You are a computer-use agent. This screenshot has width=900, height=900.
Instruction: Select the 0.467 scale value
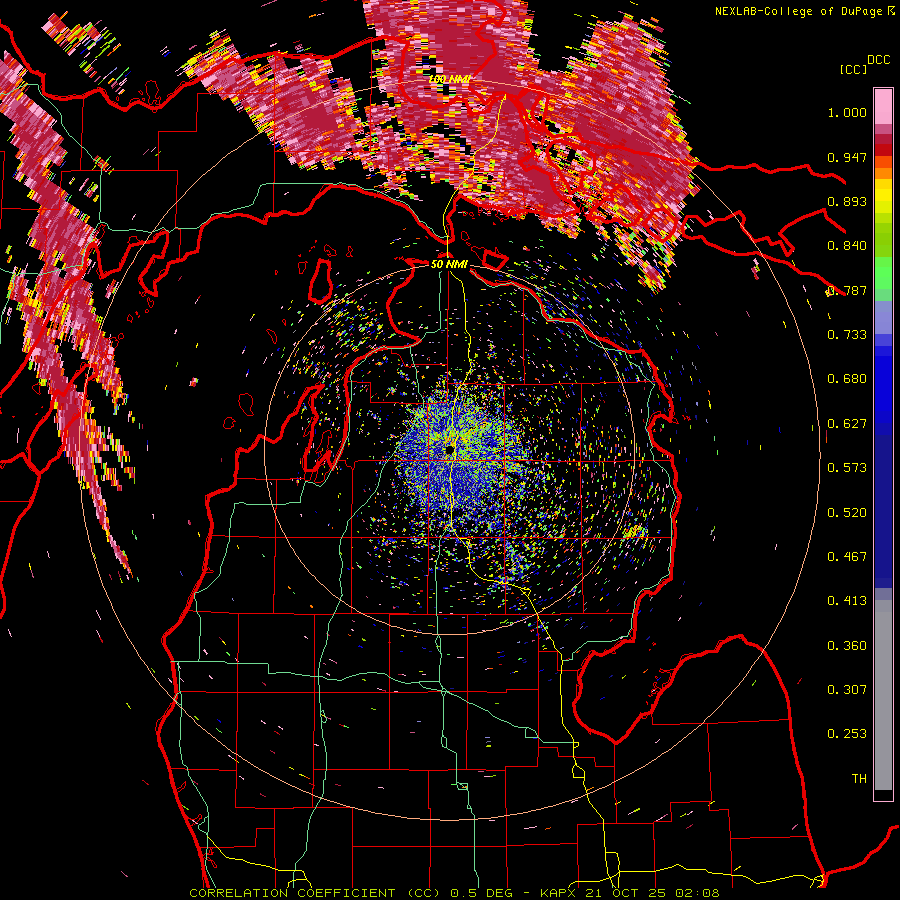click(x=847, y=557)
